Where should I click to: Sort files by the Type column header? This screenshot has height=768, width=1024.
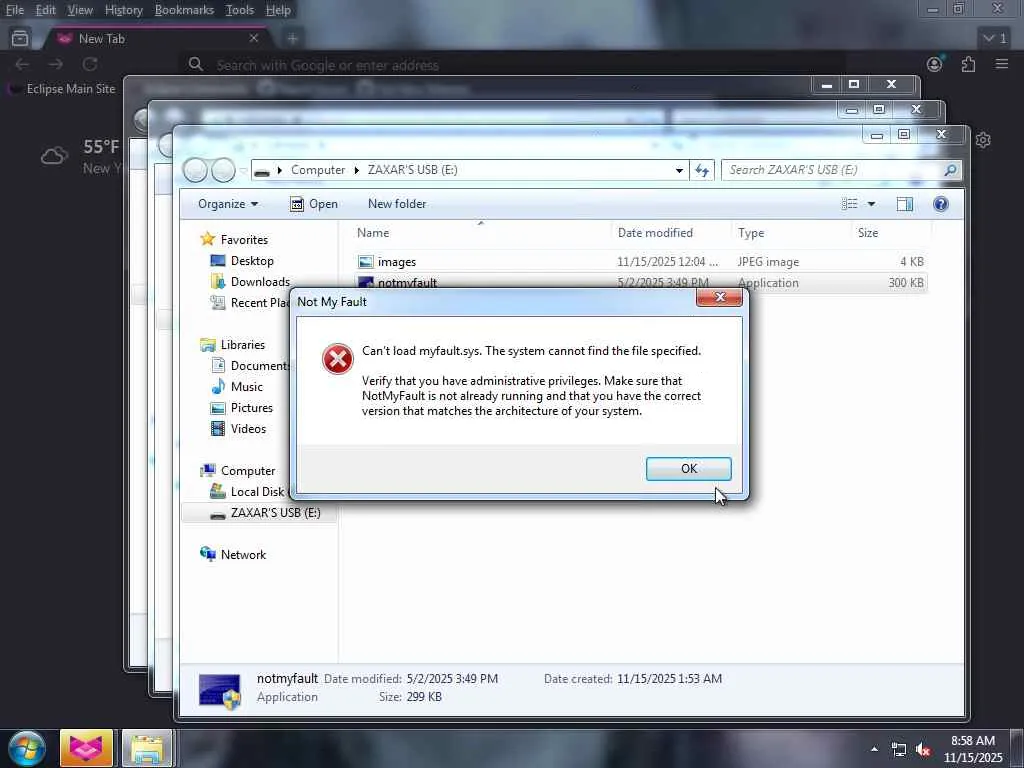click(751, 232)
